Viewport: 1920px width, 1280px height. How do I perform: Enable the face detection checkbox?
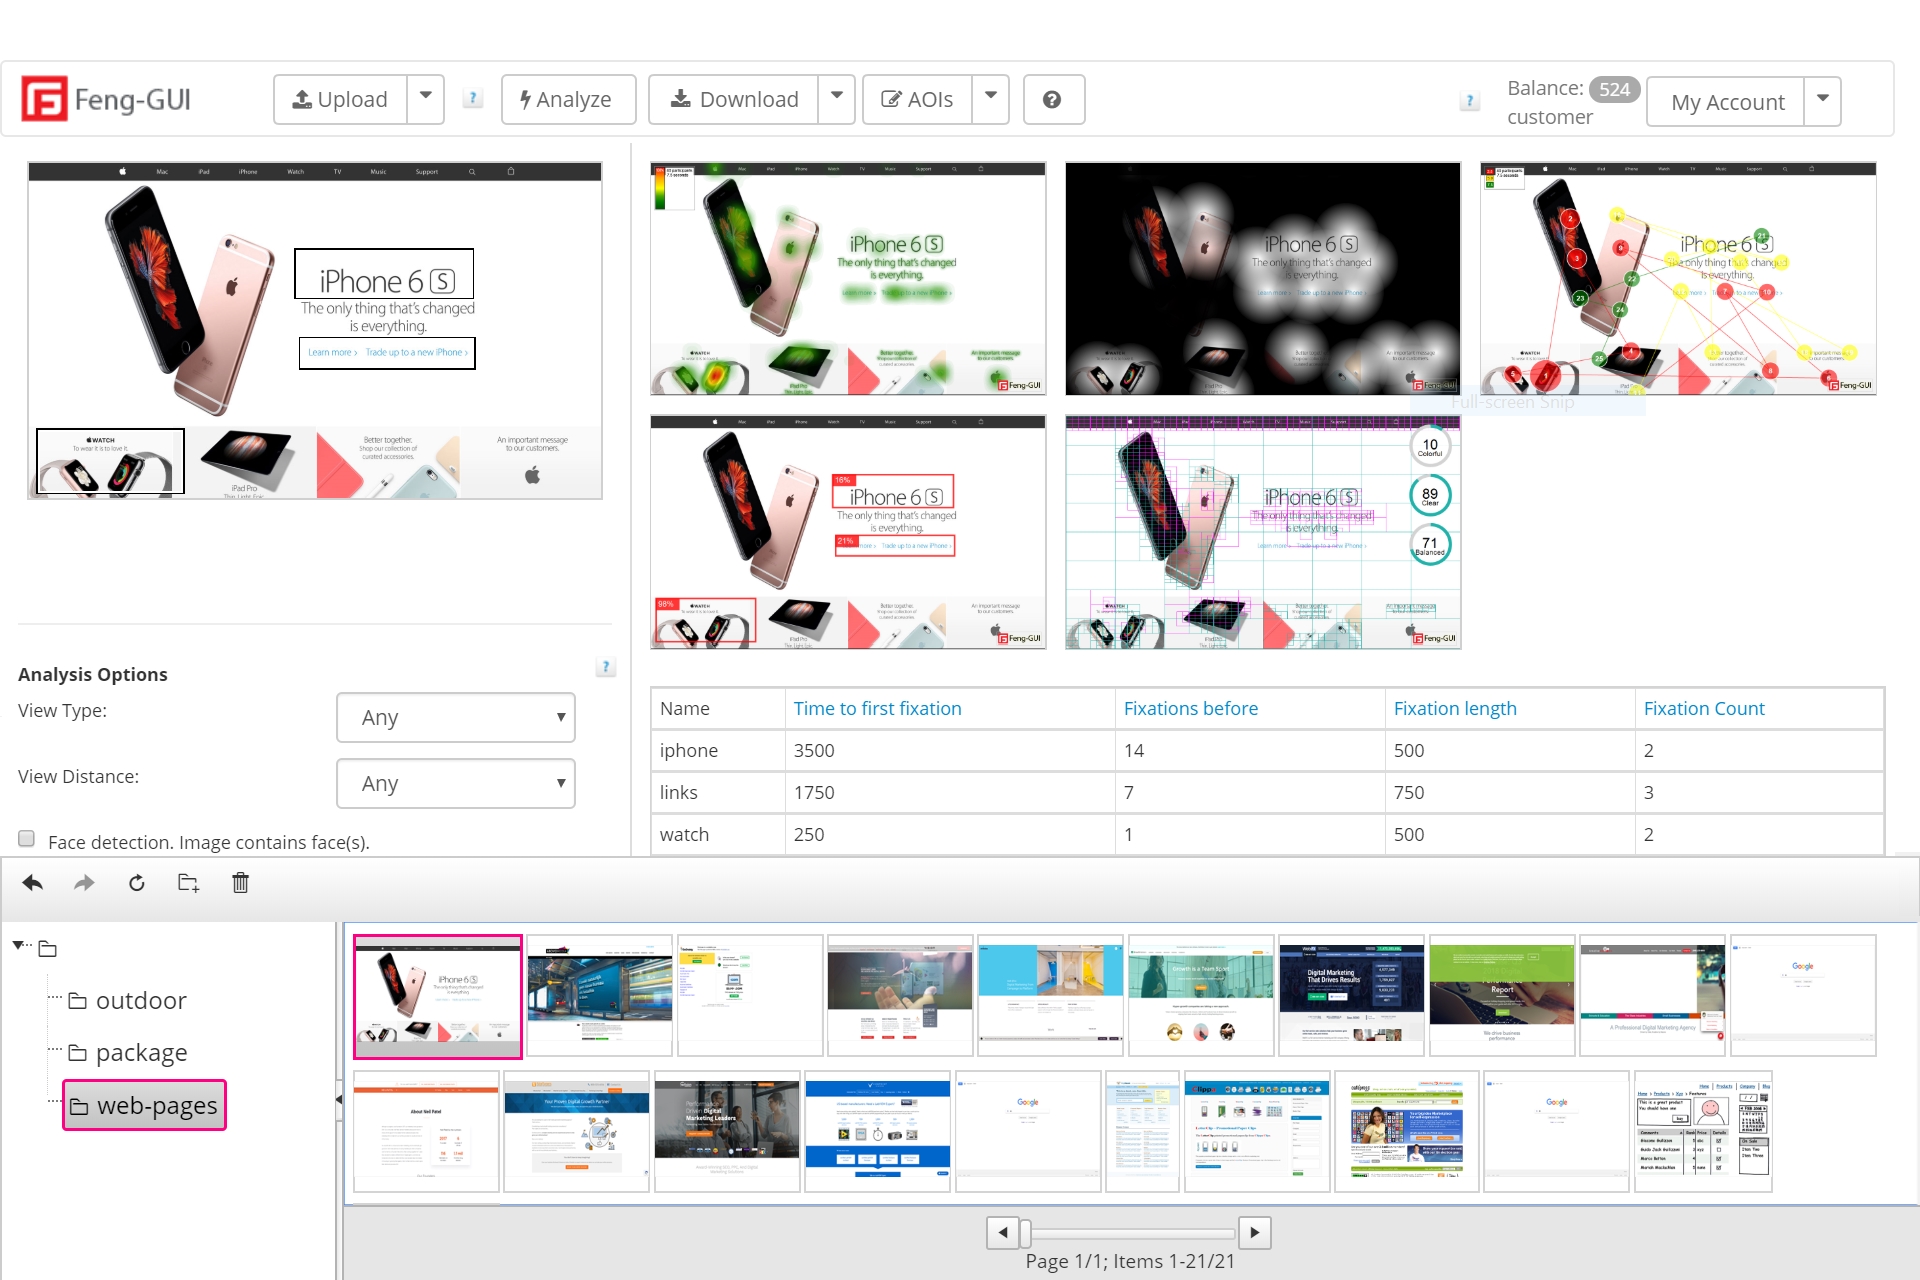(27, 839)
